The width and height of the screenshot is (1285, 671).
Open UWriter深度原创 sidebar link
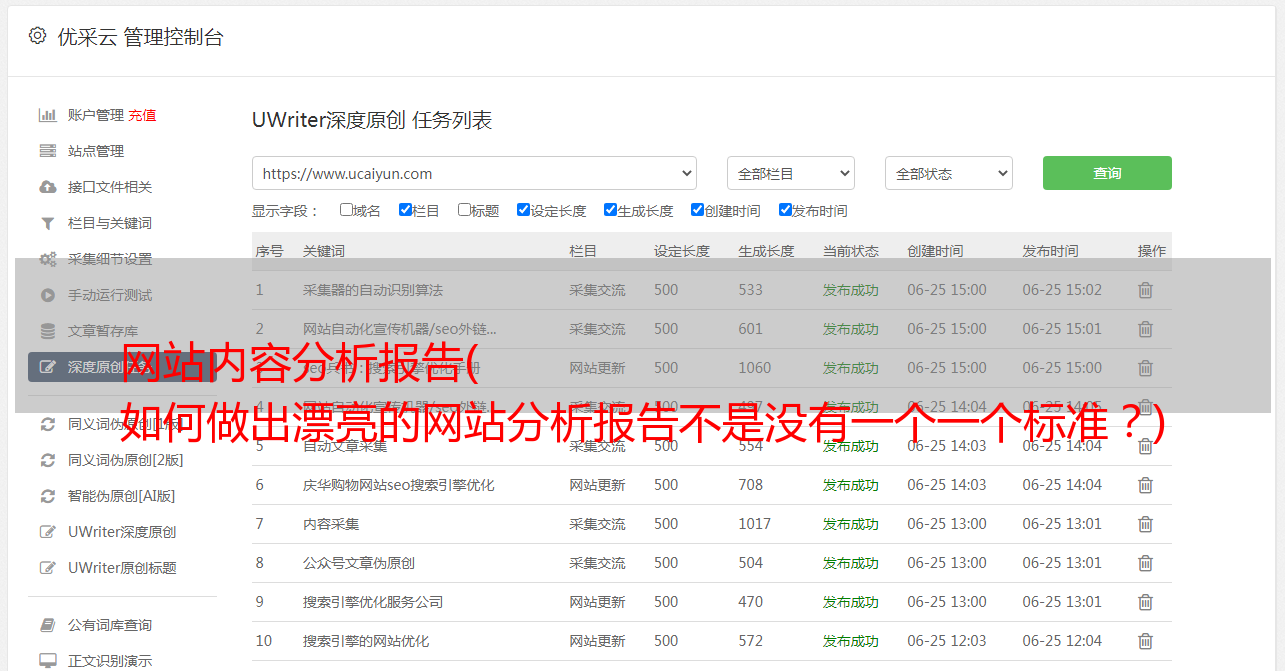(x=122, y=532)
